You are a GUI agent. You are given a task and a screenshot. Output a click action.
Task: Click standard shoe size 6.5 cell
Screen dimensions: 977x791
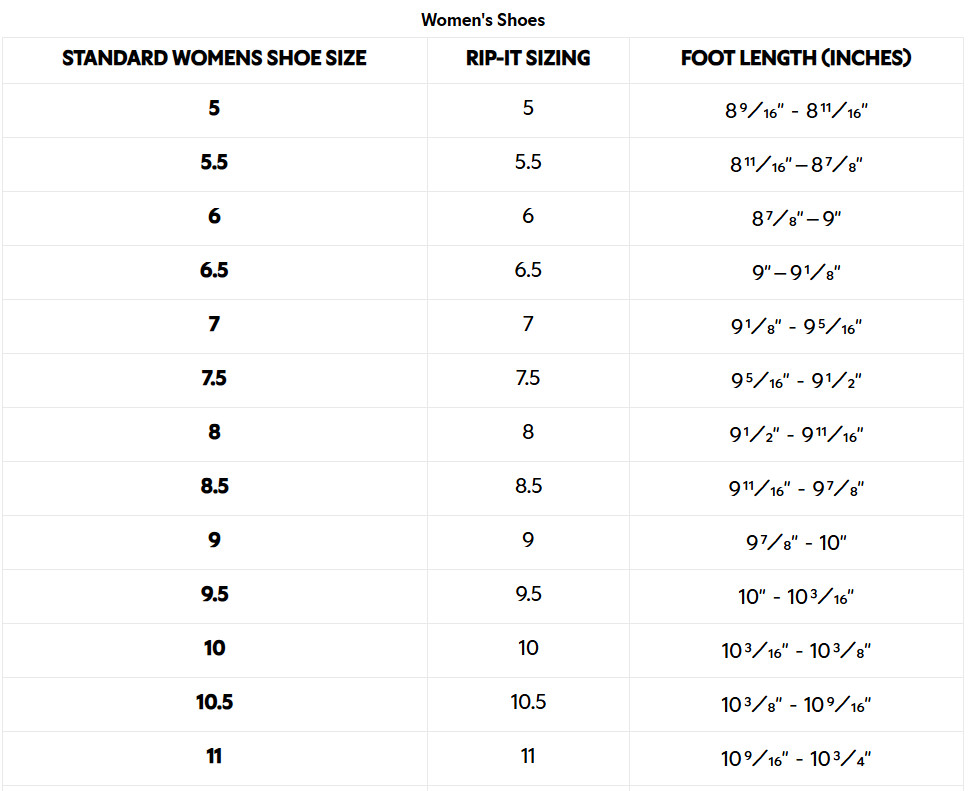pyautogui.click(x=214, y=270)
